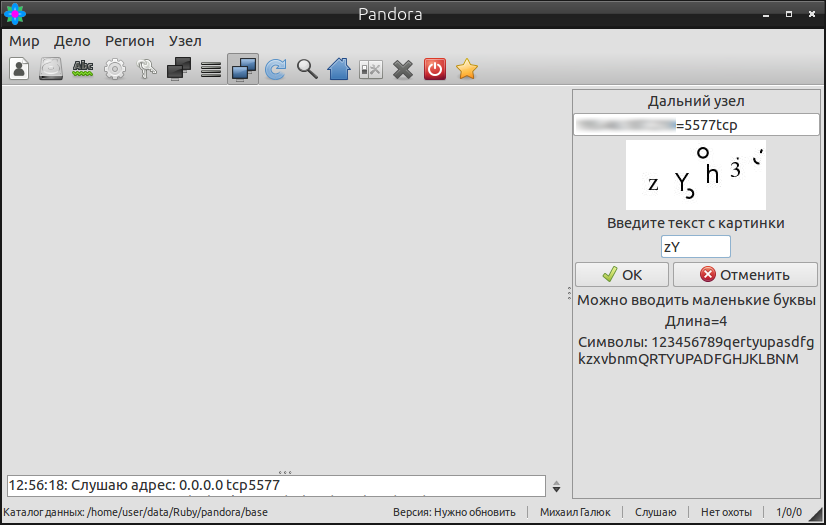Click the gray X close-tab icon

click(x=403, y=69)
